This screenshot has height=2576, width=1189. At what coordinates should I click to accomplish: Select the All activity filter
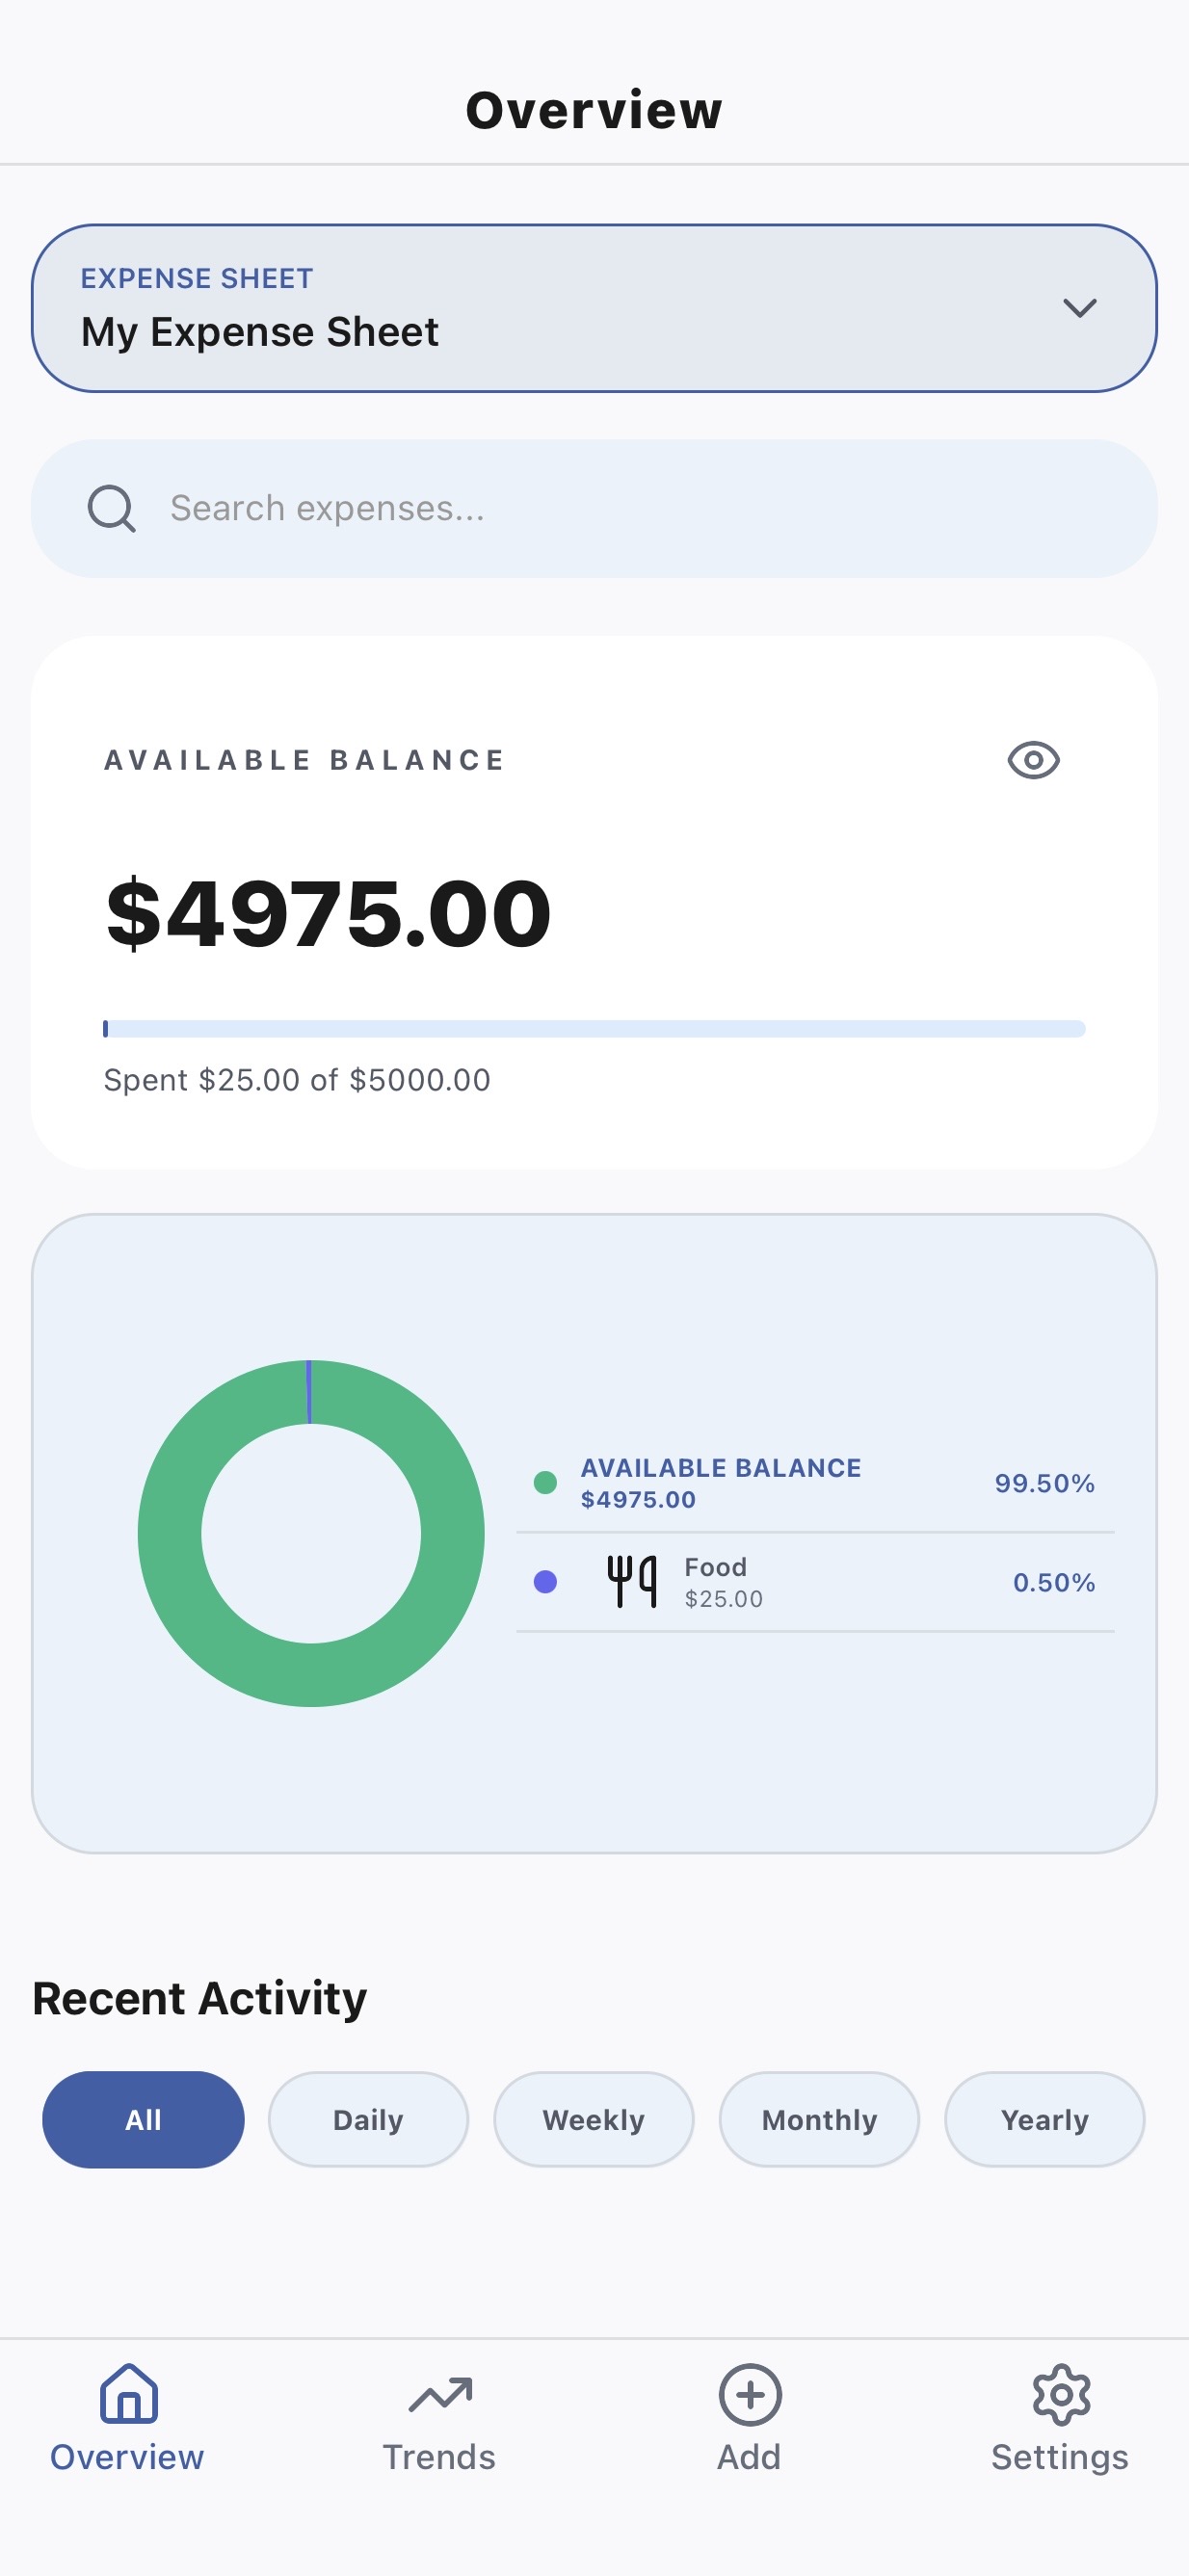coord(143,2119)
